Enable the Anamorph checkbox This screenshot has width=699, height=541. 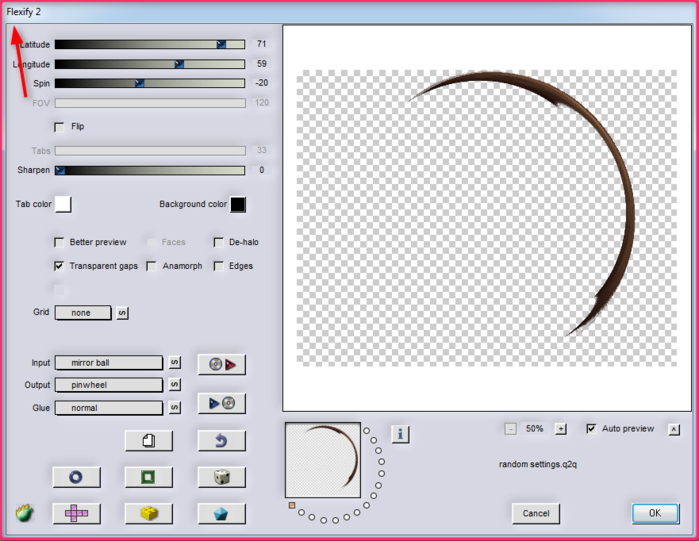pos(152,266)
